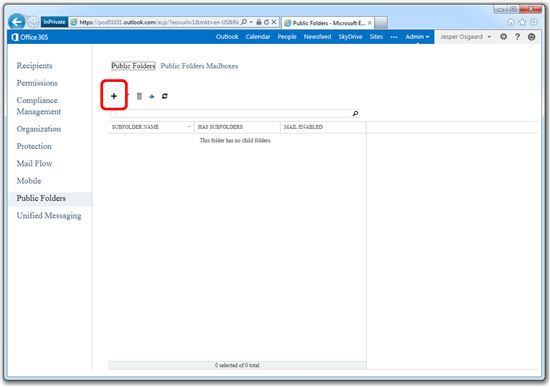
Task: Open the Outlook link in the top bar
Action: (x=227, y=36)
